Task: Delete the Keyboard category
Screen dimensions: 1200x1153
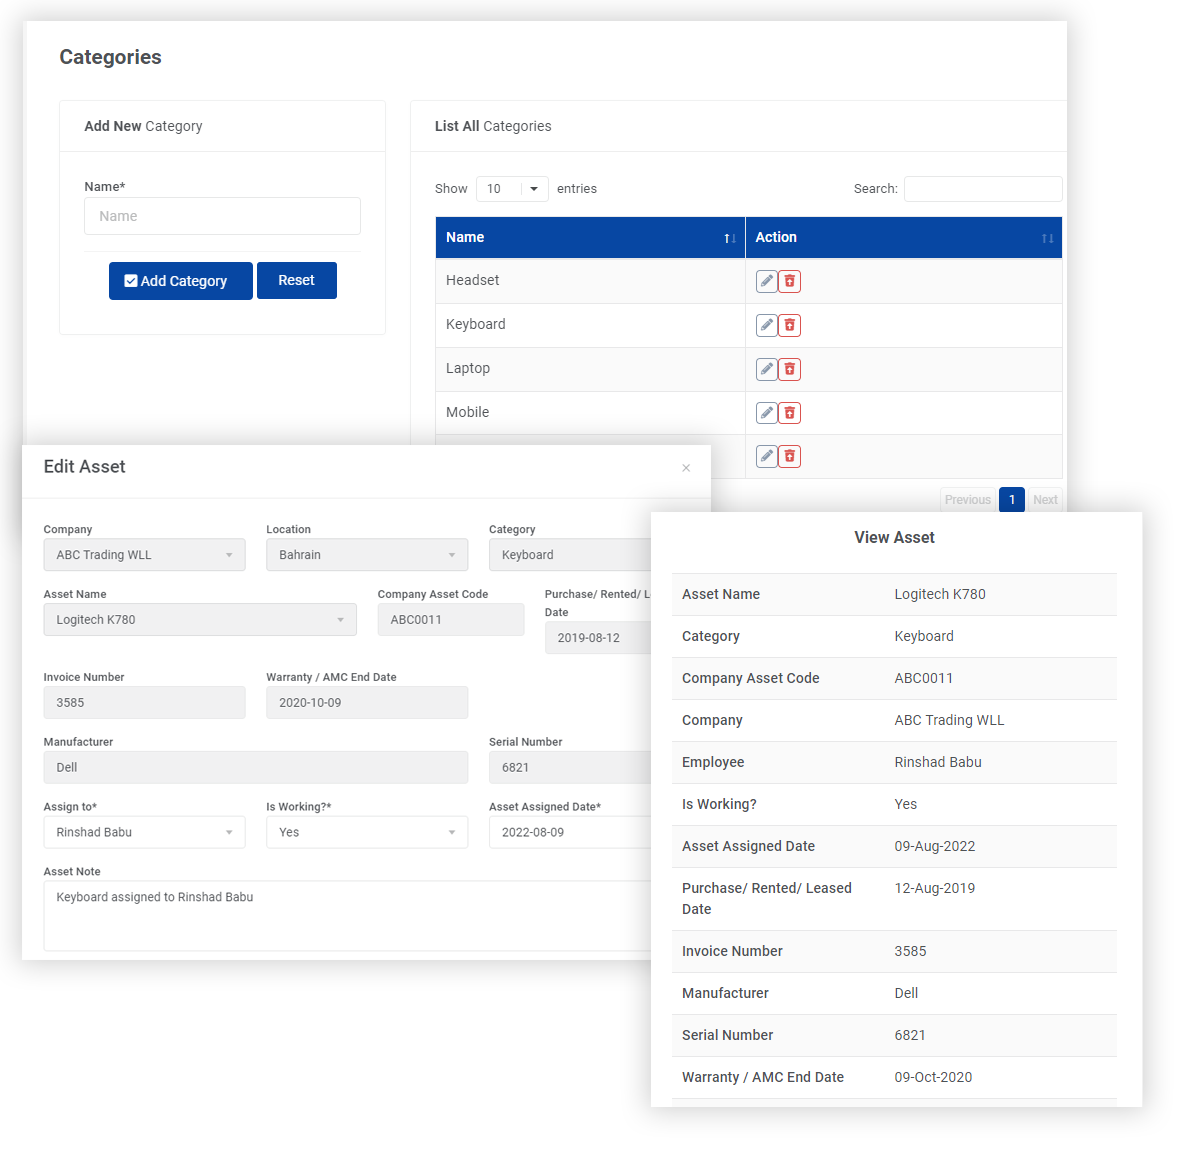Action: 789,325
